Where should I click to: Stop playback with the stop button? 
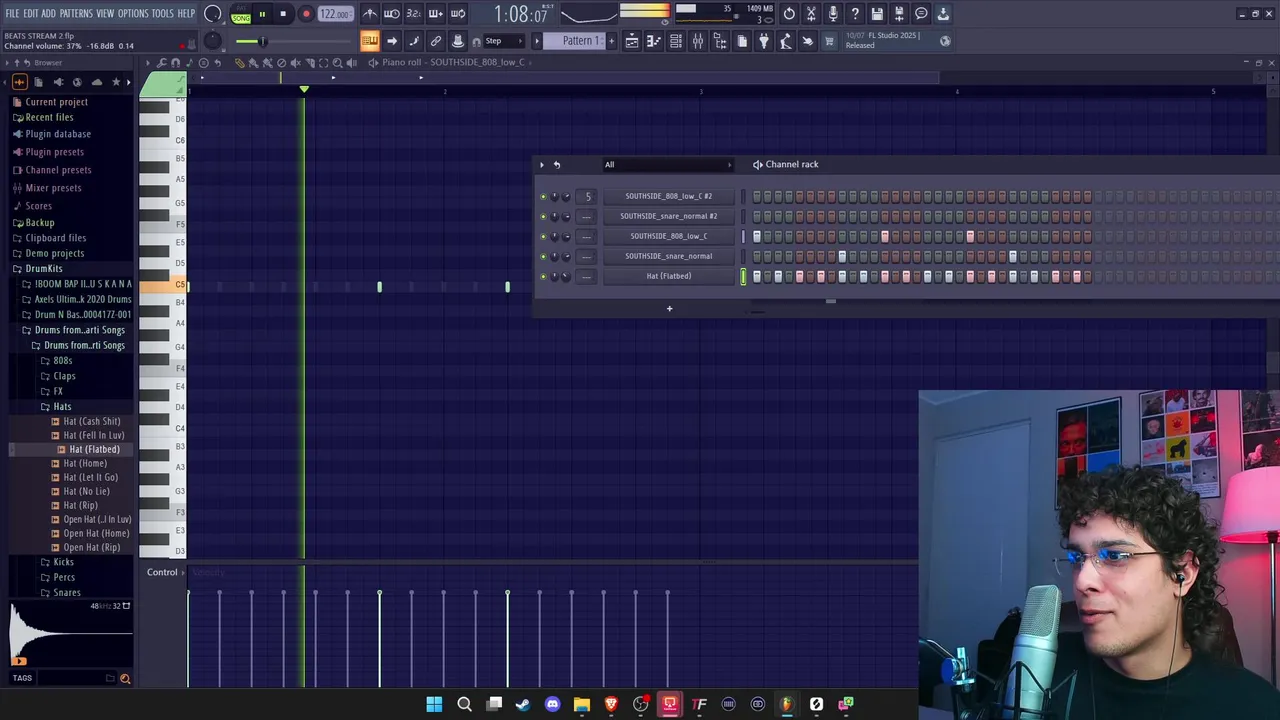283,14
